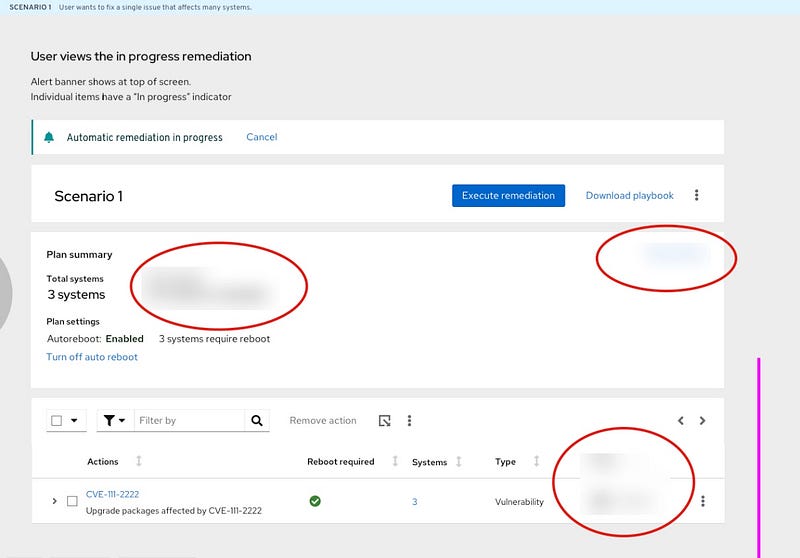Expand the CVE-111-2222 row
The width and height of the screenshot is (800, 558).
coord(54,501)
